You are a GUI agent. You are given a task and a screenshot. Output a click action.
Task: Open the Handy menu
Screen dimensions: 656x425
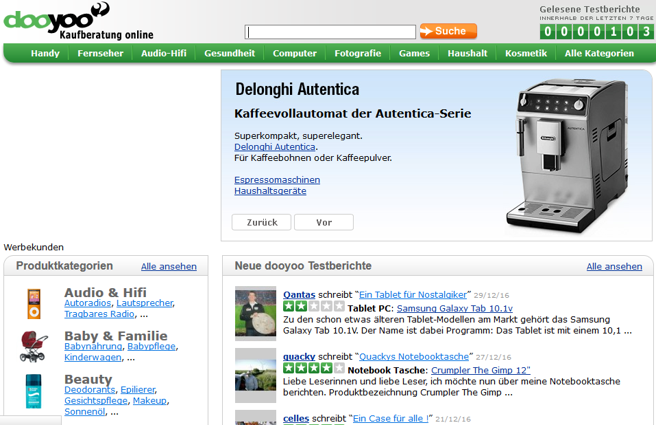coord(45,54)
